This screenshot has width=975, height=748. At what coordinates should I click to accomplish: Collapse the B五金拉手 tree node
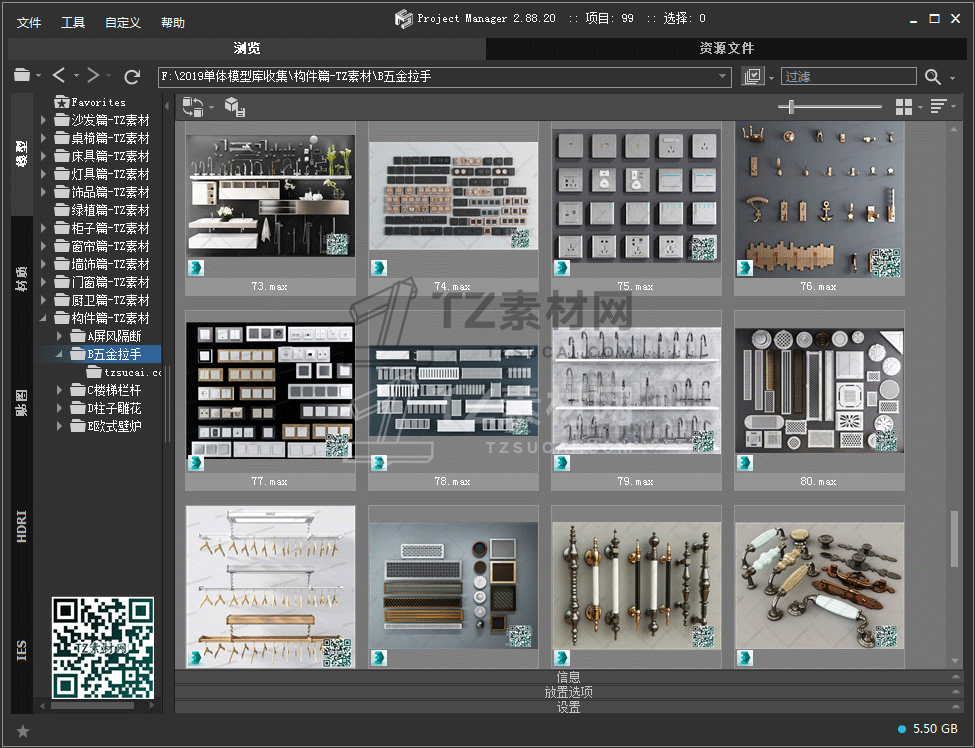click(60, 354)
